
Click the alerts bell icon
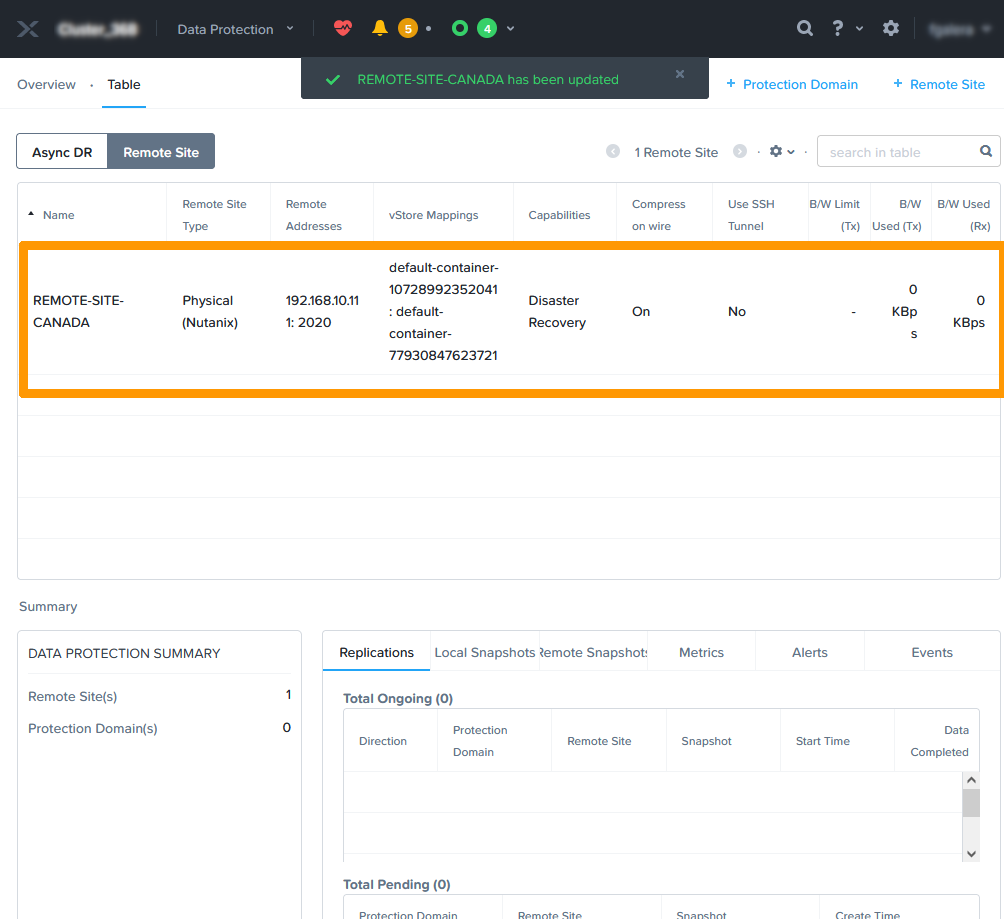pos(380,28)
